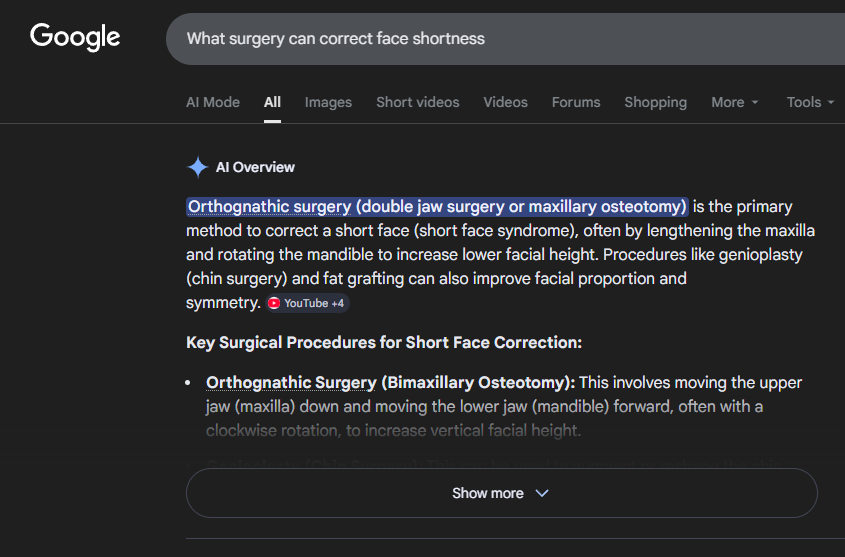Click the Orthognathic Surgery (Bimaxillary Osteotomy) bullet
The image size is (845, 557).
point(390,383)
